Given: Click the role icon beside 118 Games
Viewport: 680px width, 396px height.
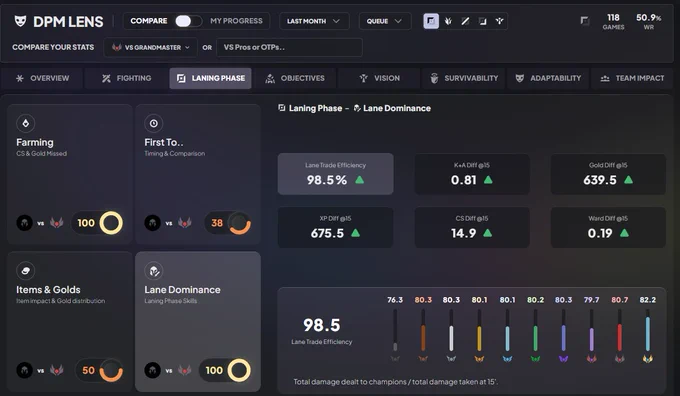Looking at the screenshot, I should (585, 21).
